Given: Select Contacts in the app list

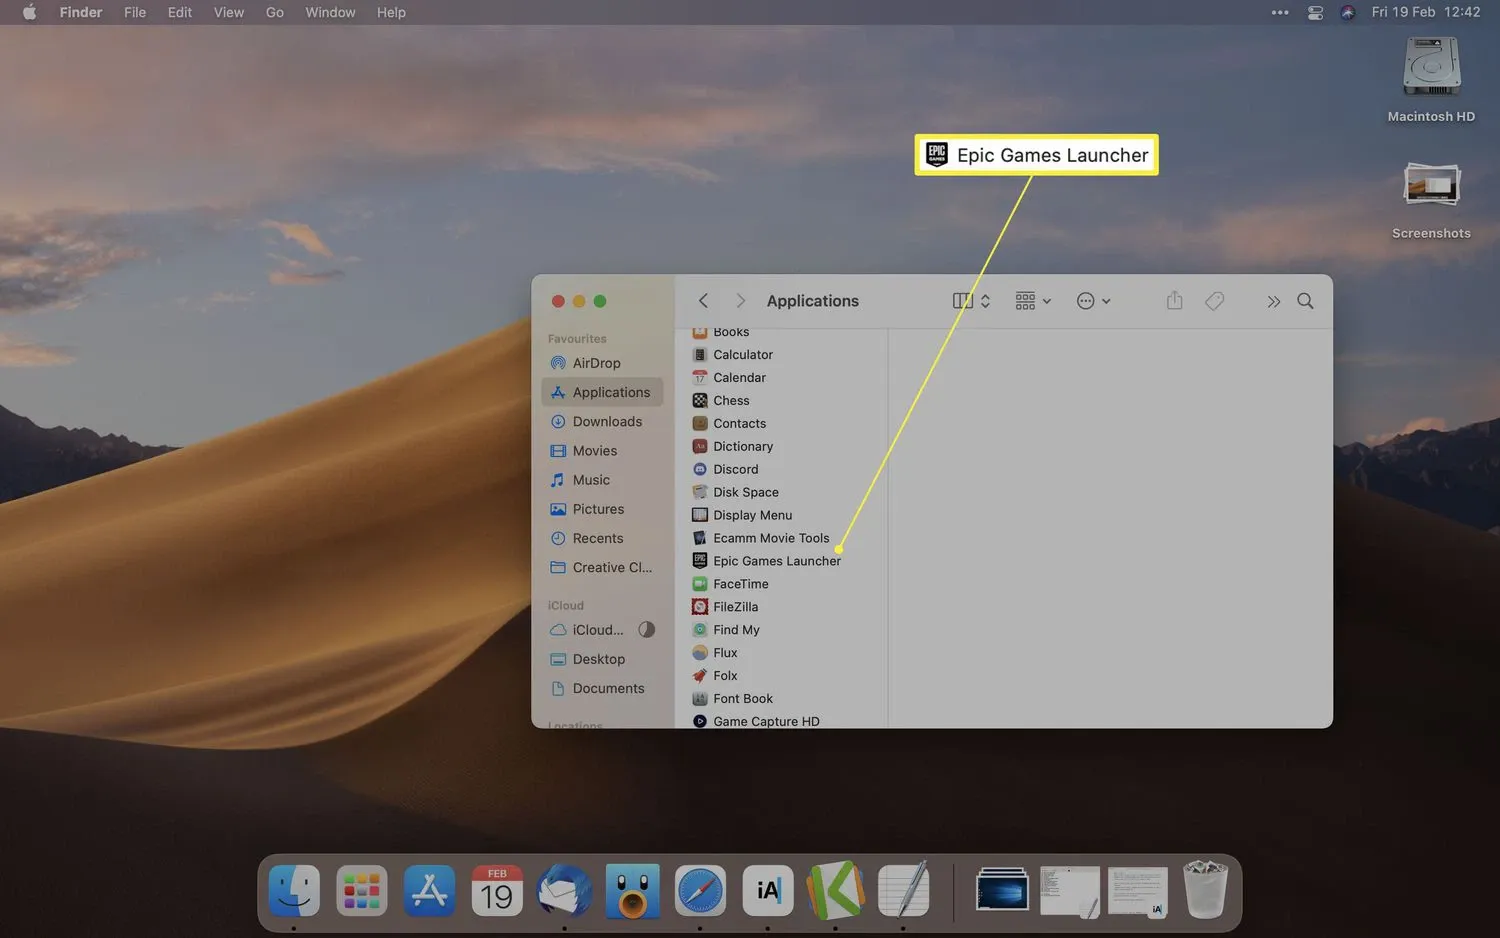Looking at the screenshot, I should [729, 424].
